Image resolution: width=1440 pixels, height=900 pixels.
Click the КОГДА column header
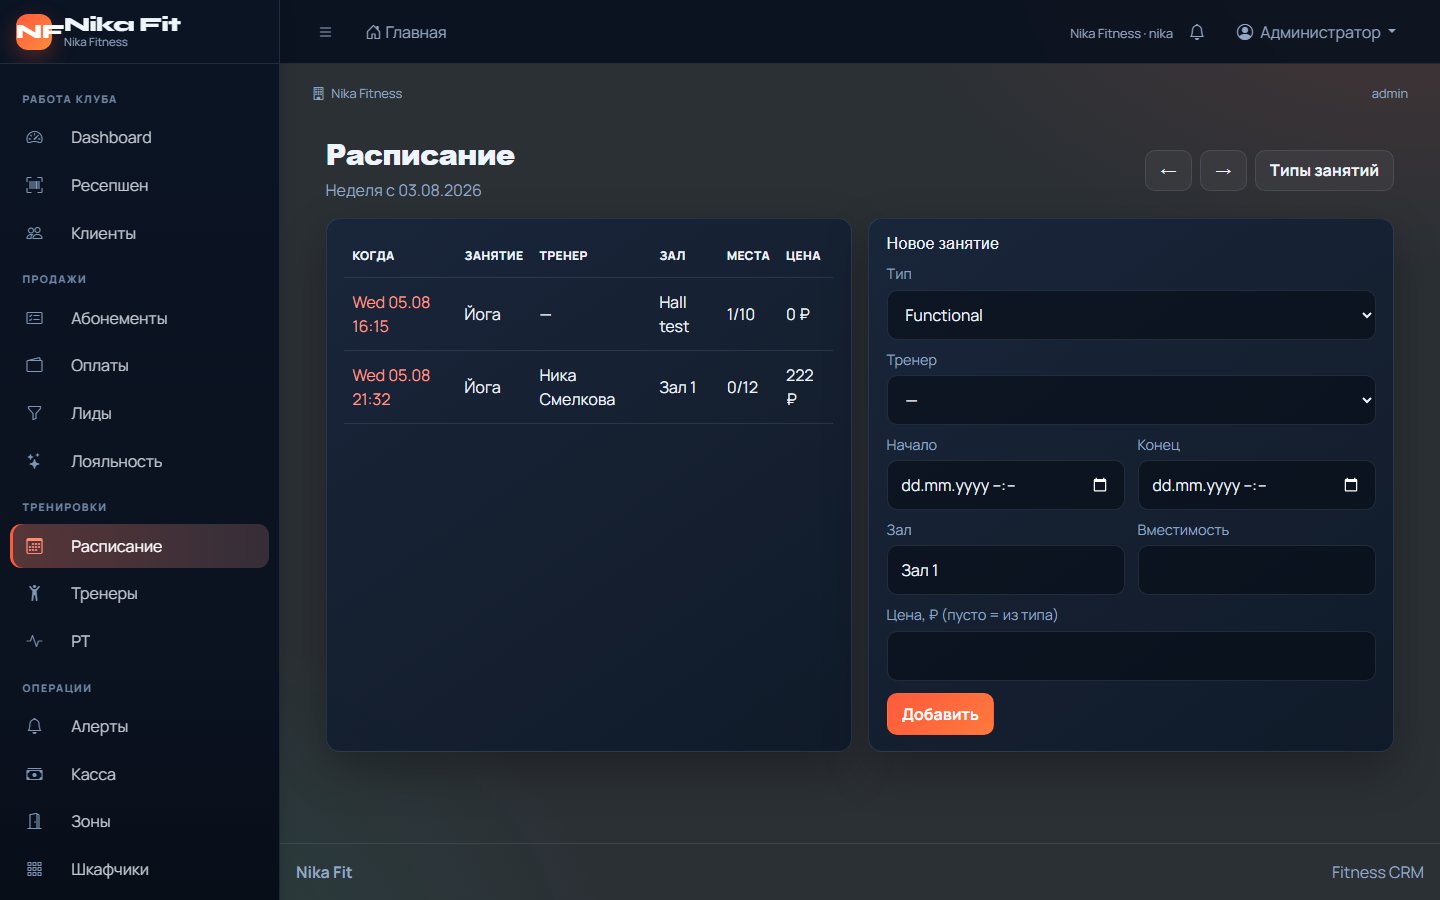373,256
